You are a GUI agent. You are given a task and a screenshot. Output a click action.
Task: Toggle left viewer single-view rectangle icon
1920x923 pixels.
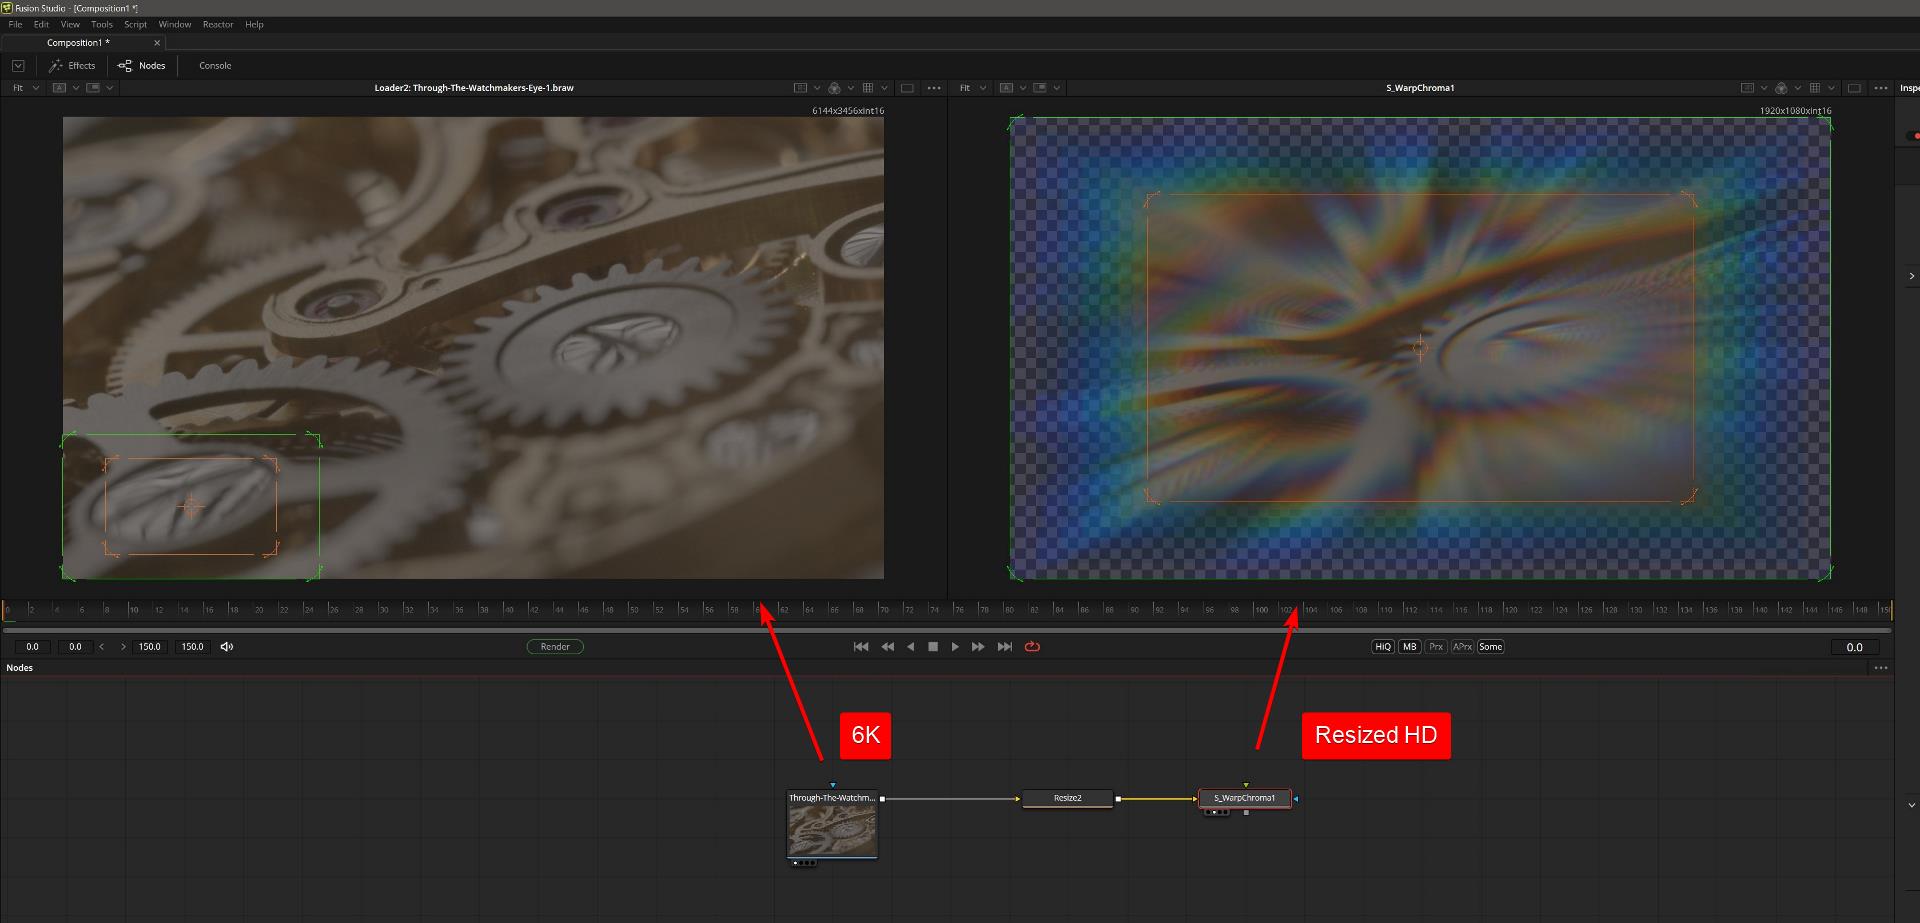(x=907, y=88)
